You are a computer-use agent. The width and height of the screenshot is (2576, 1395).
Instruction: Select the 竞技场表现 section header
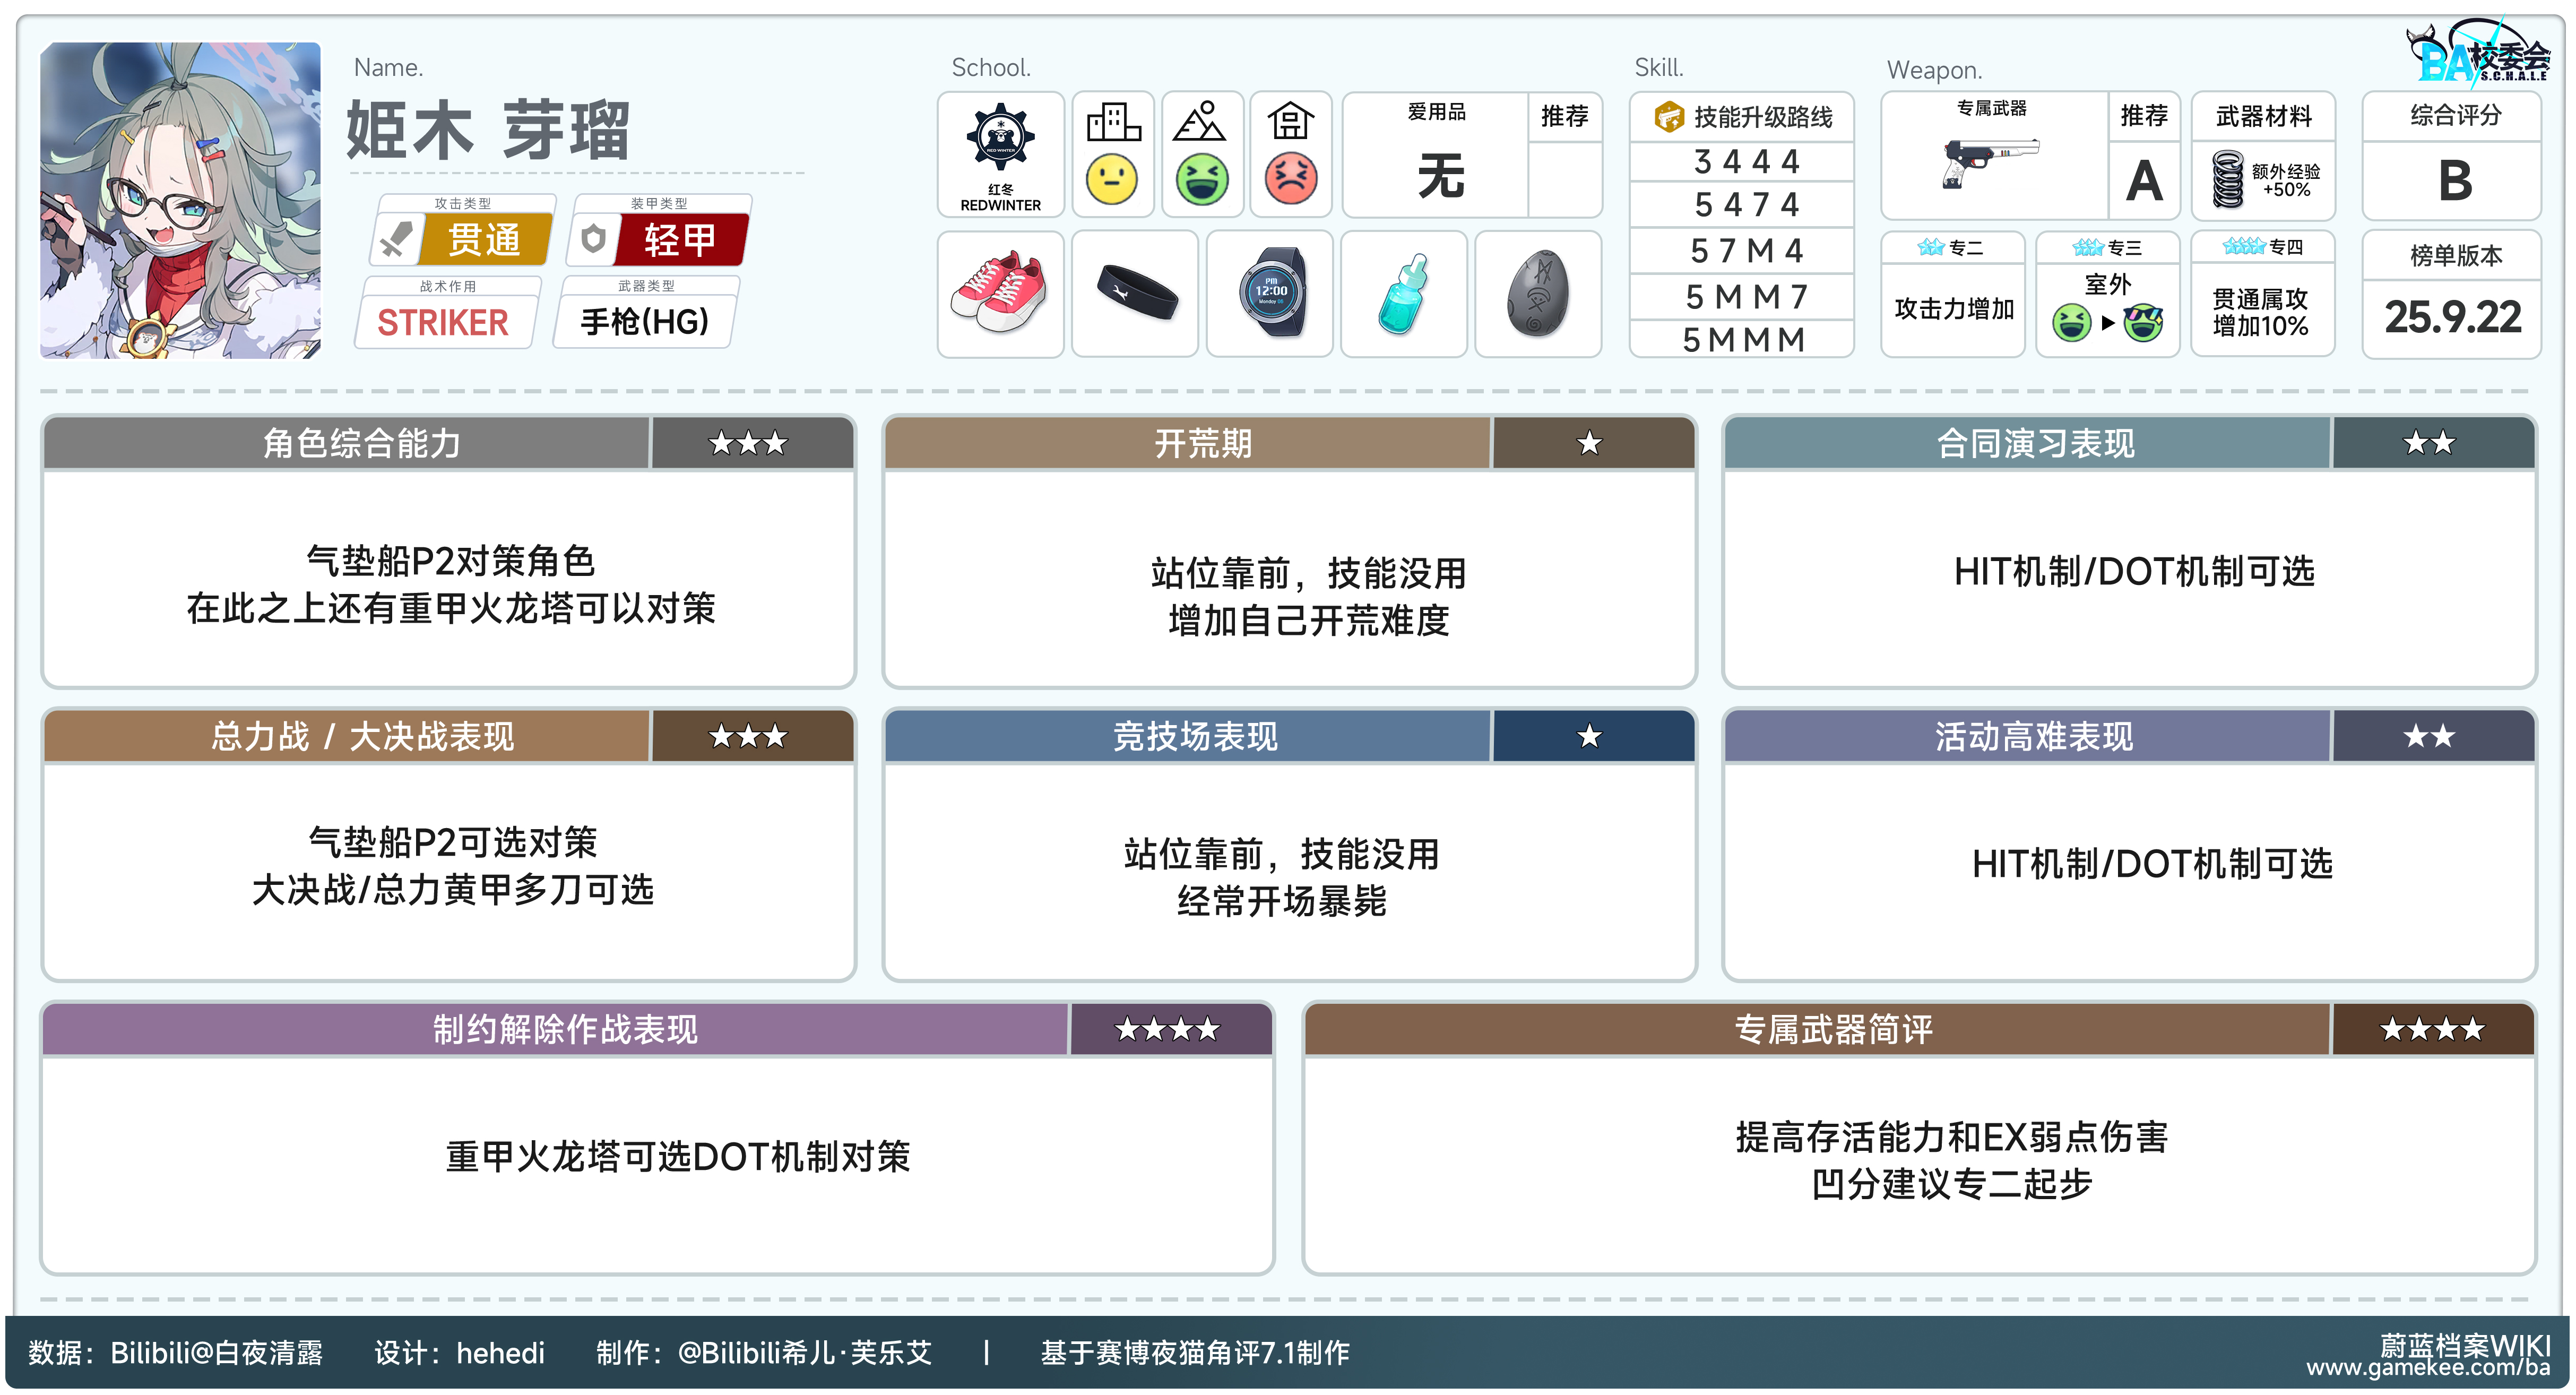(x=1194, y=737)
